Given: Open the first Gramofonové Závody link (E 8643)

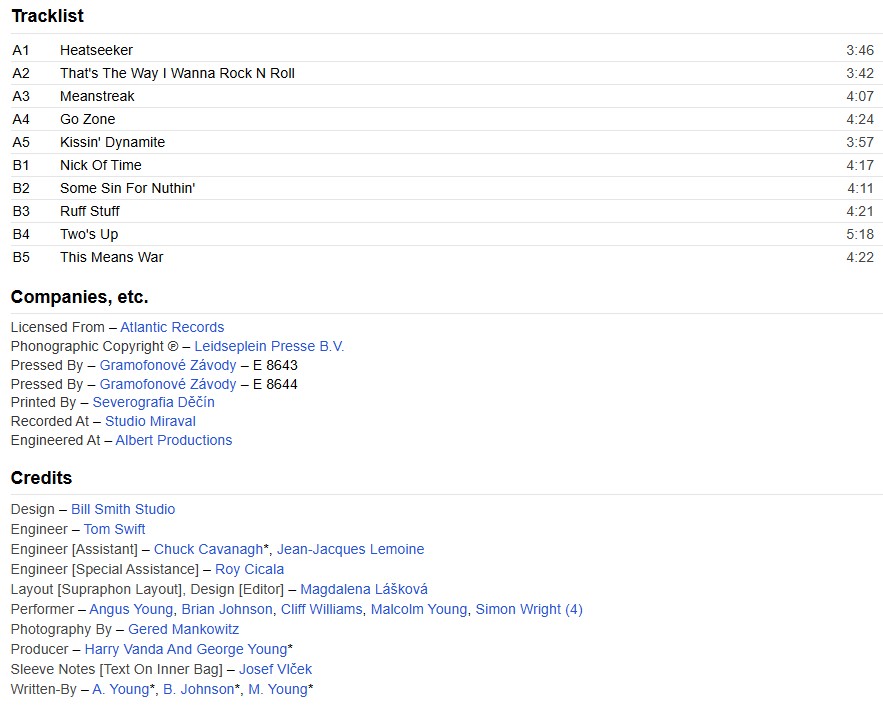Looking at the screenshot, I should click(x=168, y=365).
